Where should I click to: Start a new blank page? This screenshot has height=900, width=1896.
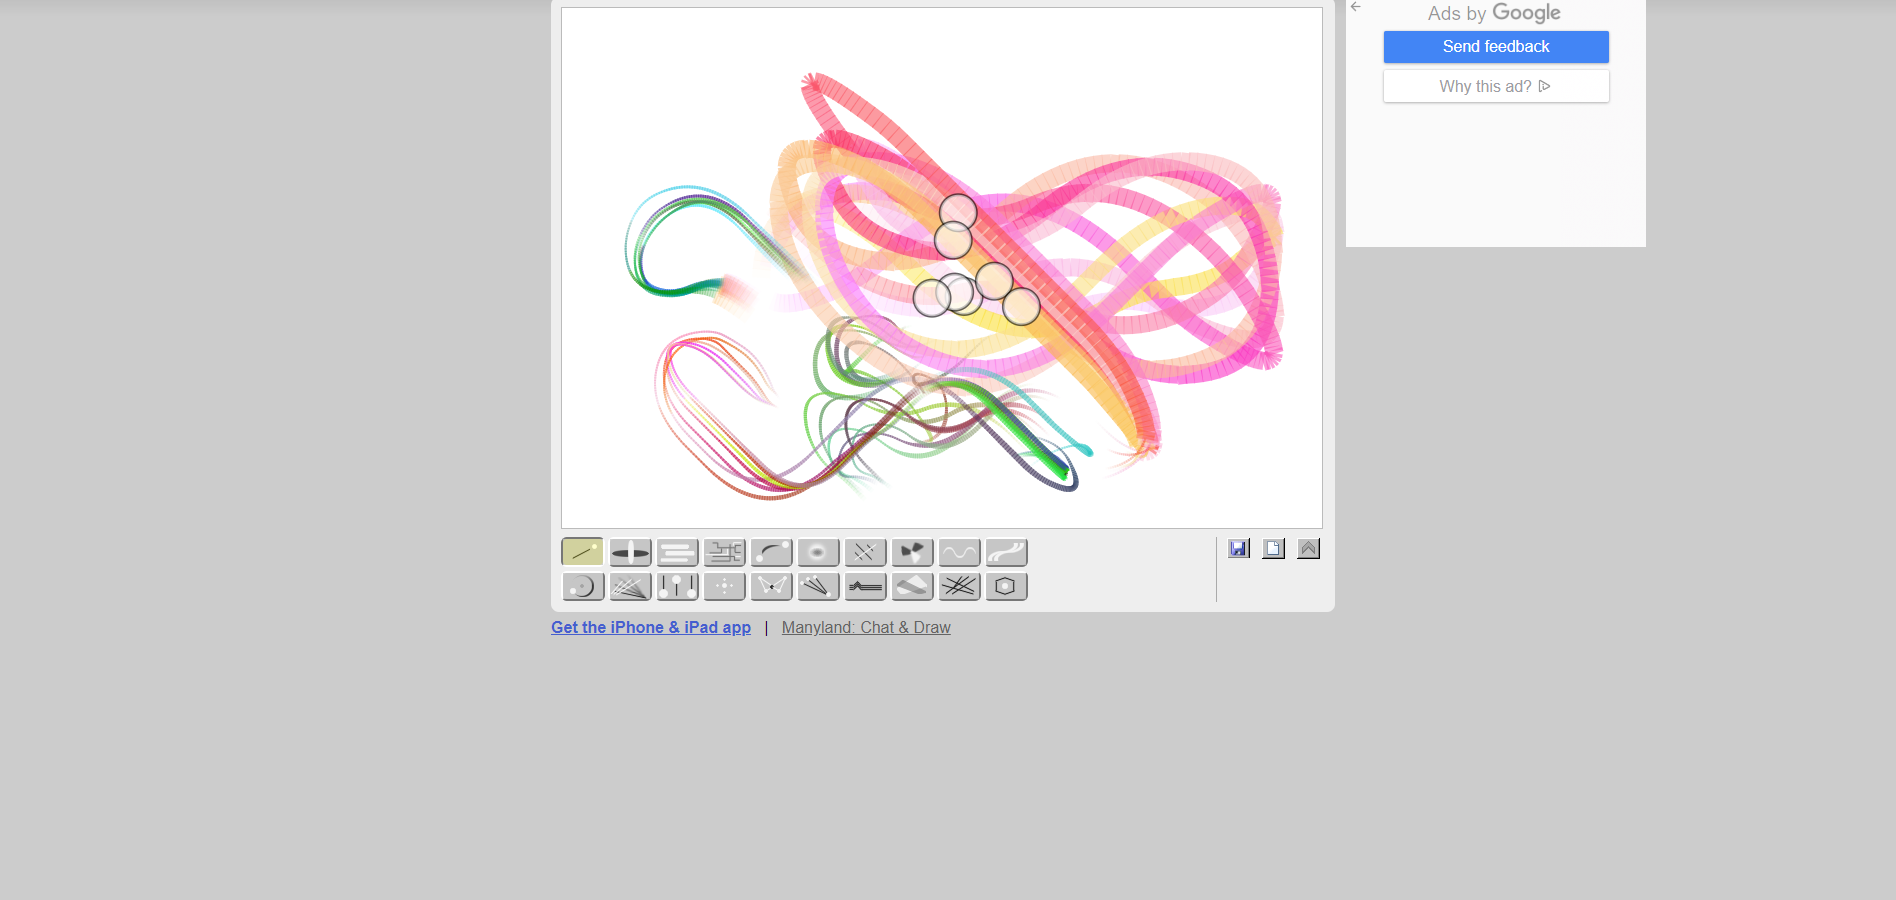point(1273,548)
